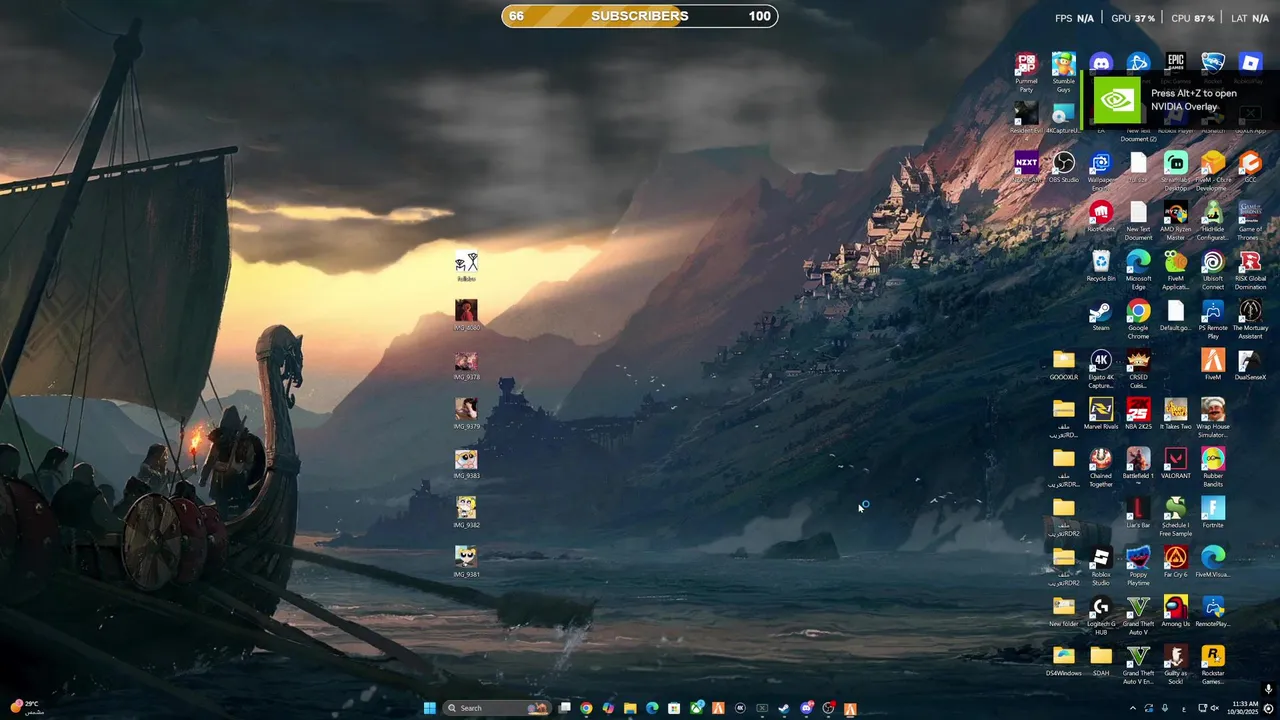The image size is (1280, 720).
Task: Launch AMD Ryzen Master shortcut
Action: click(x=1175, y=220)
